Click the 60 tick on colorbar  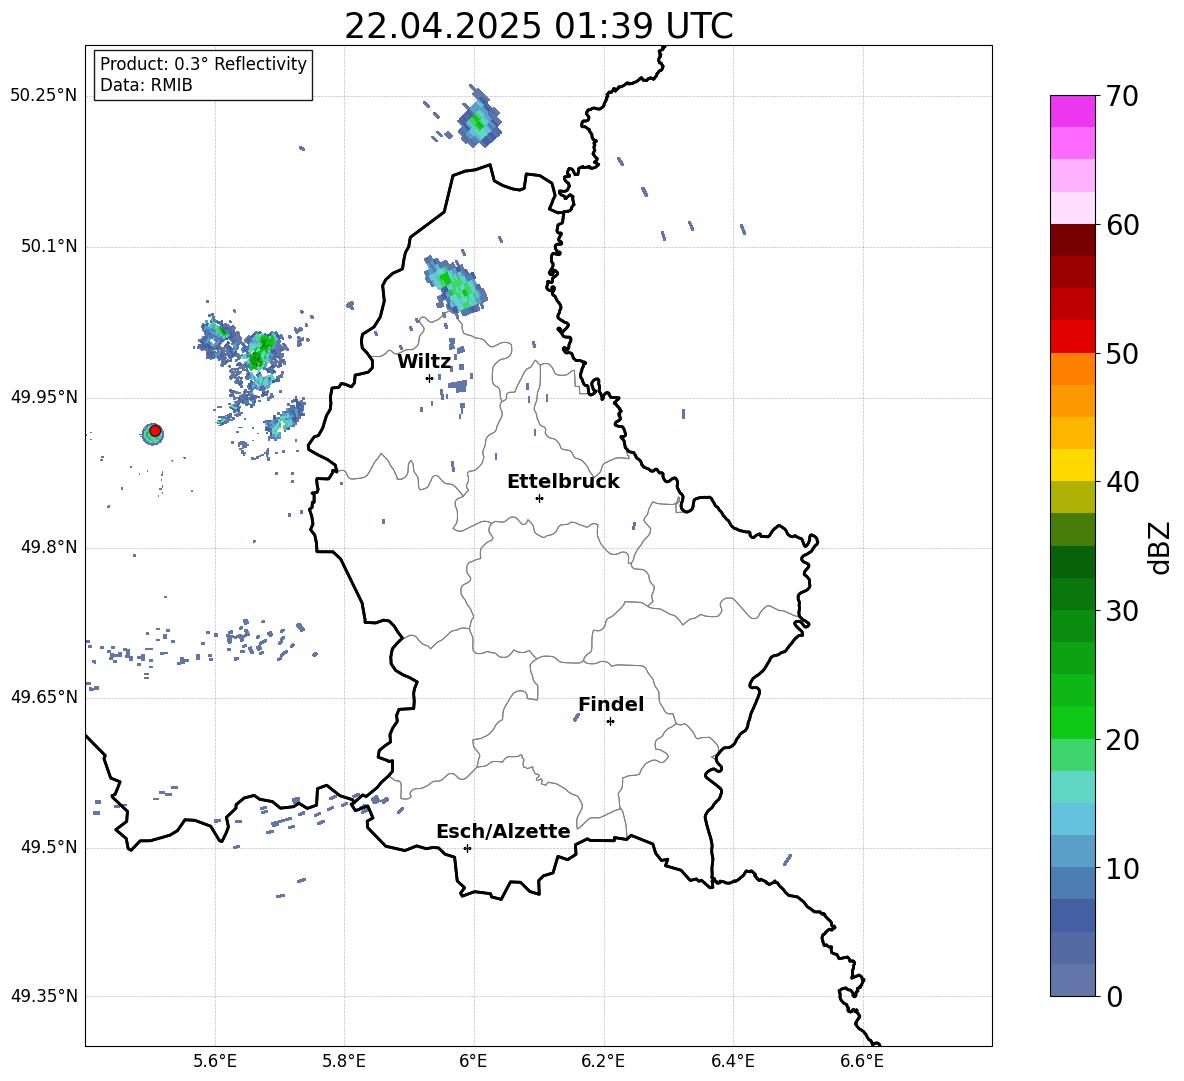coord(1122,225)
